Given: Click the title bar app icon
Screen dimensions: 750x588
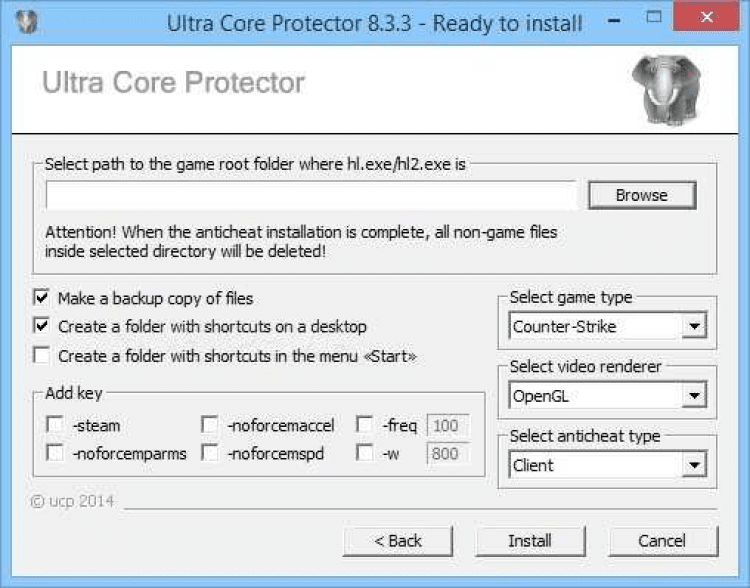Looking at the screenshot, I should [x=23, y=21].
